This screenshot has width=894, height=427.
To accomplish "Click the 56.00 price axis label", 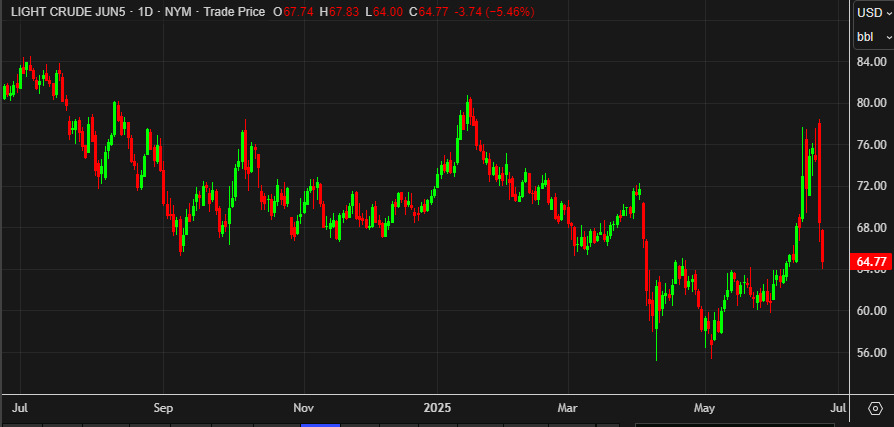I will click(x=871, y=352).
